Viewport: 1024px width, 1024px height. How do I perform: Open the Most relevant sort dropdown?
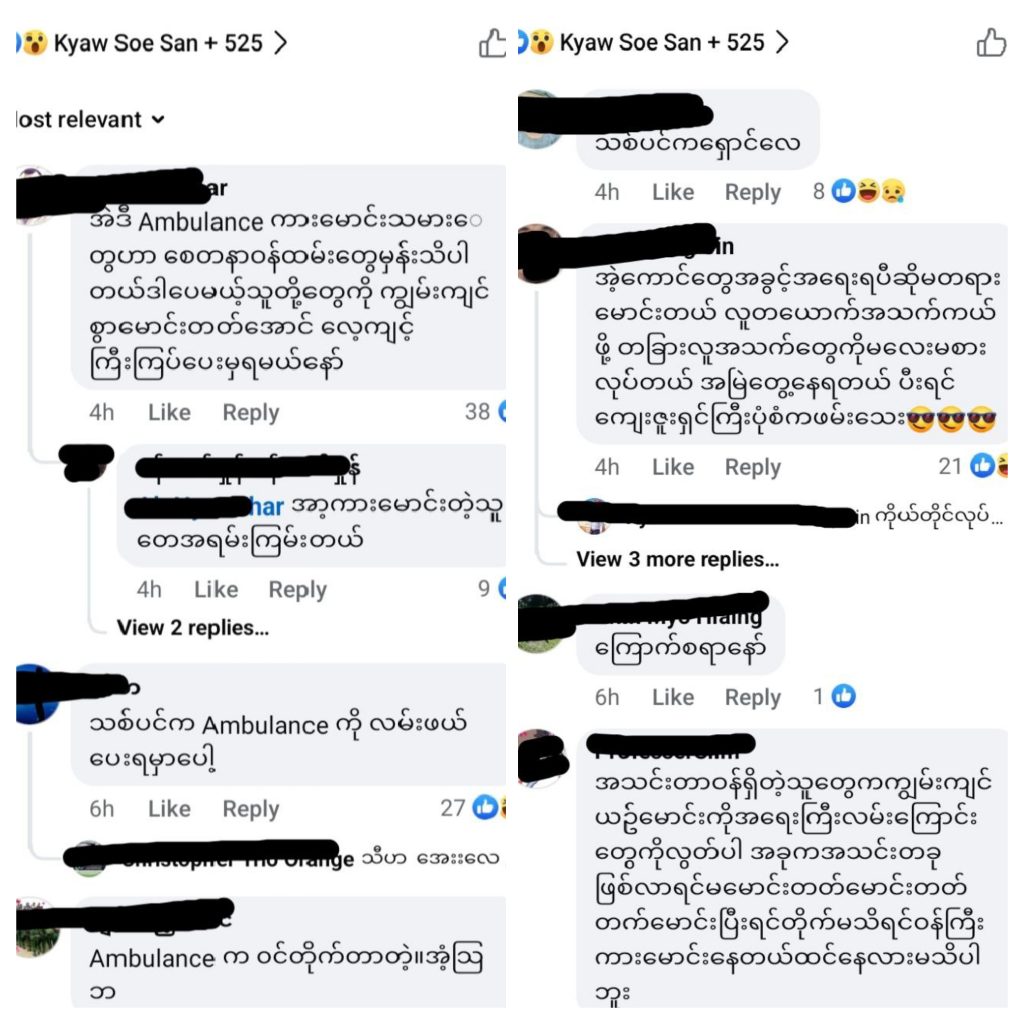(x=90, y=120)
